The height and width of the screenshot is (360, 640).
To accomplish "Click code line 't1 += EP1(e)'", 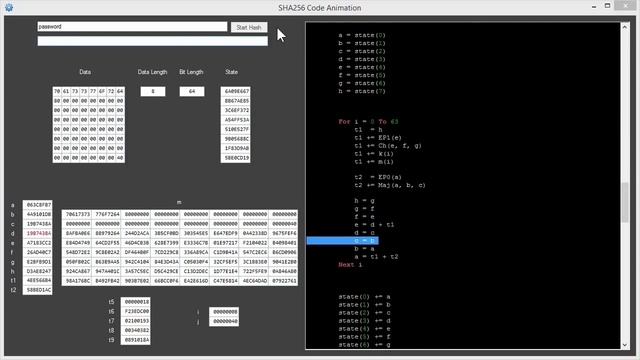I will [378, 138].
